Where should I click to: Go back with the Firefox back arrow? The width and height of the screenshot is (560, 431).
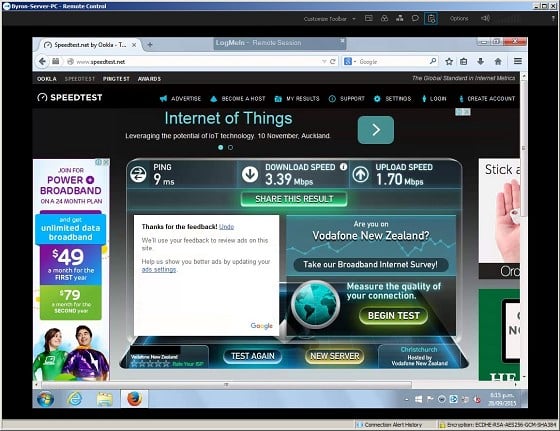click(x=42, y=61)
